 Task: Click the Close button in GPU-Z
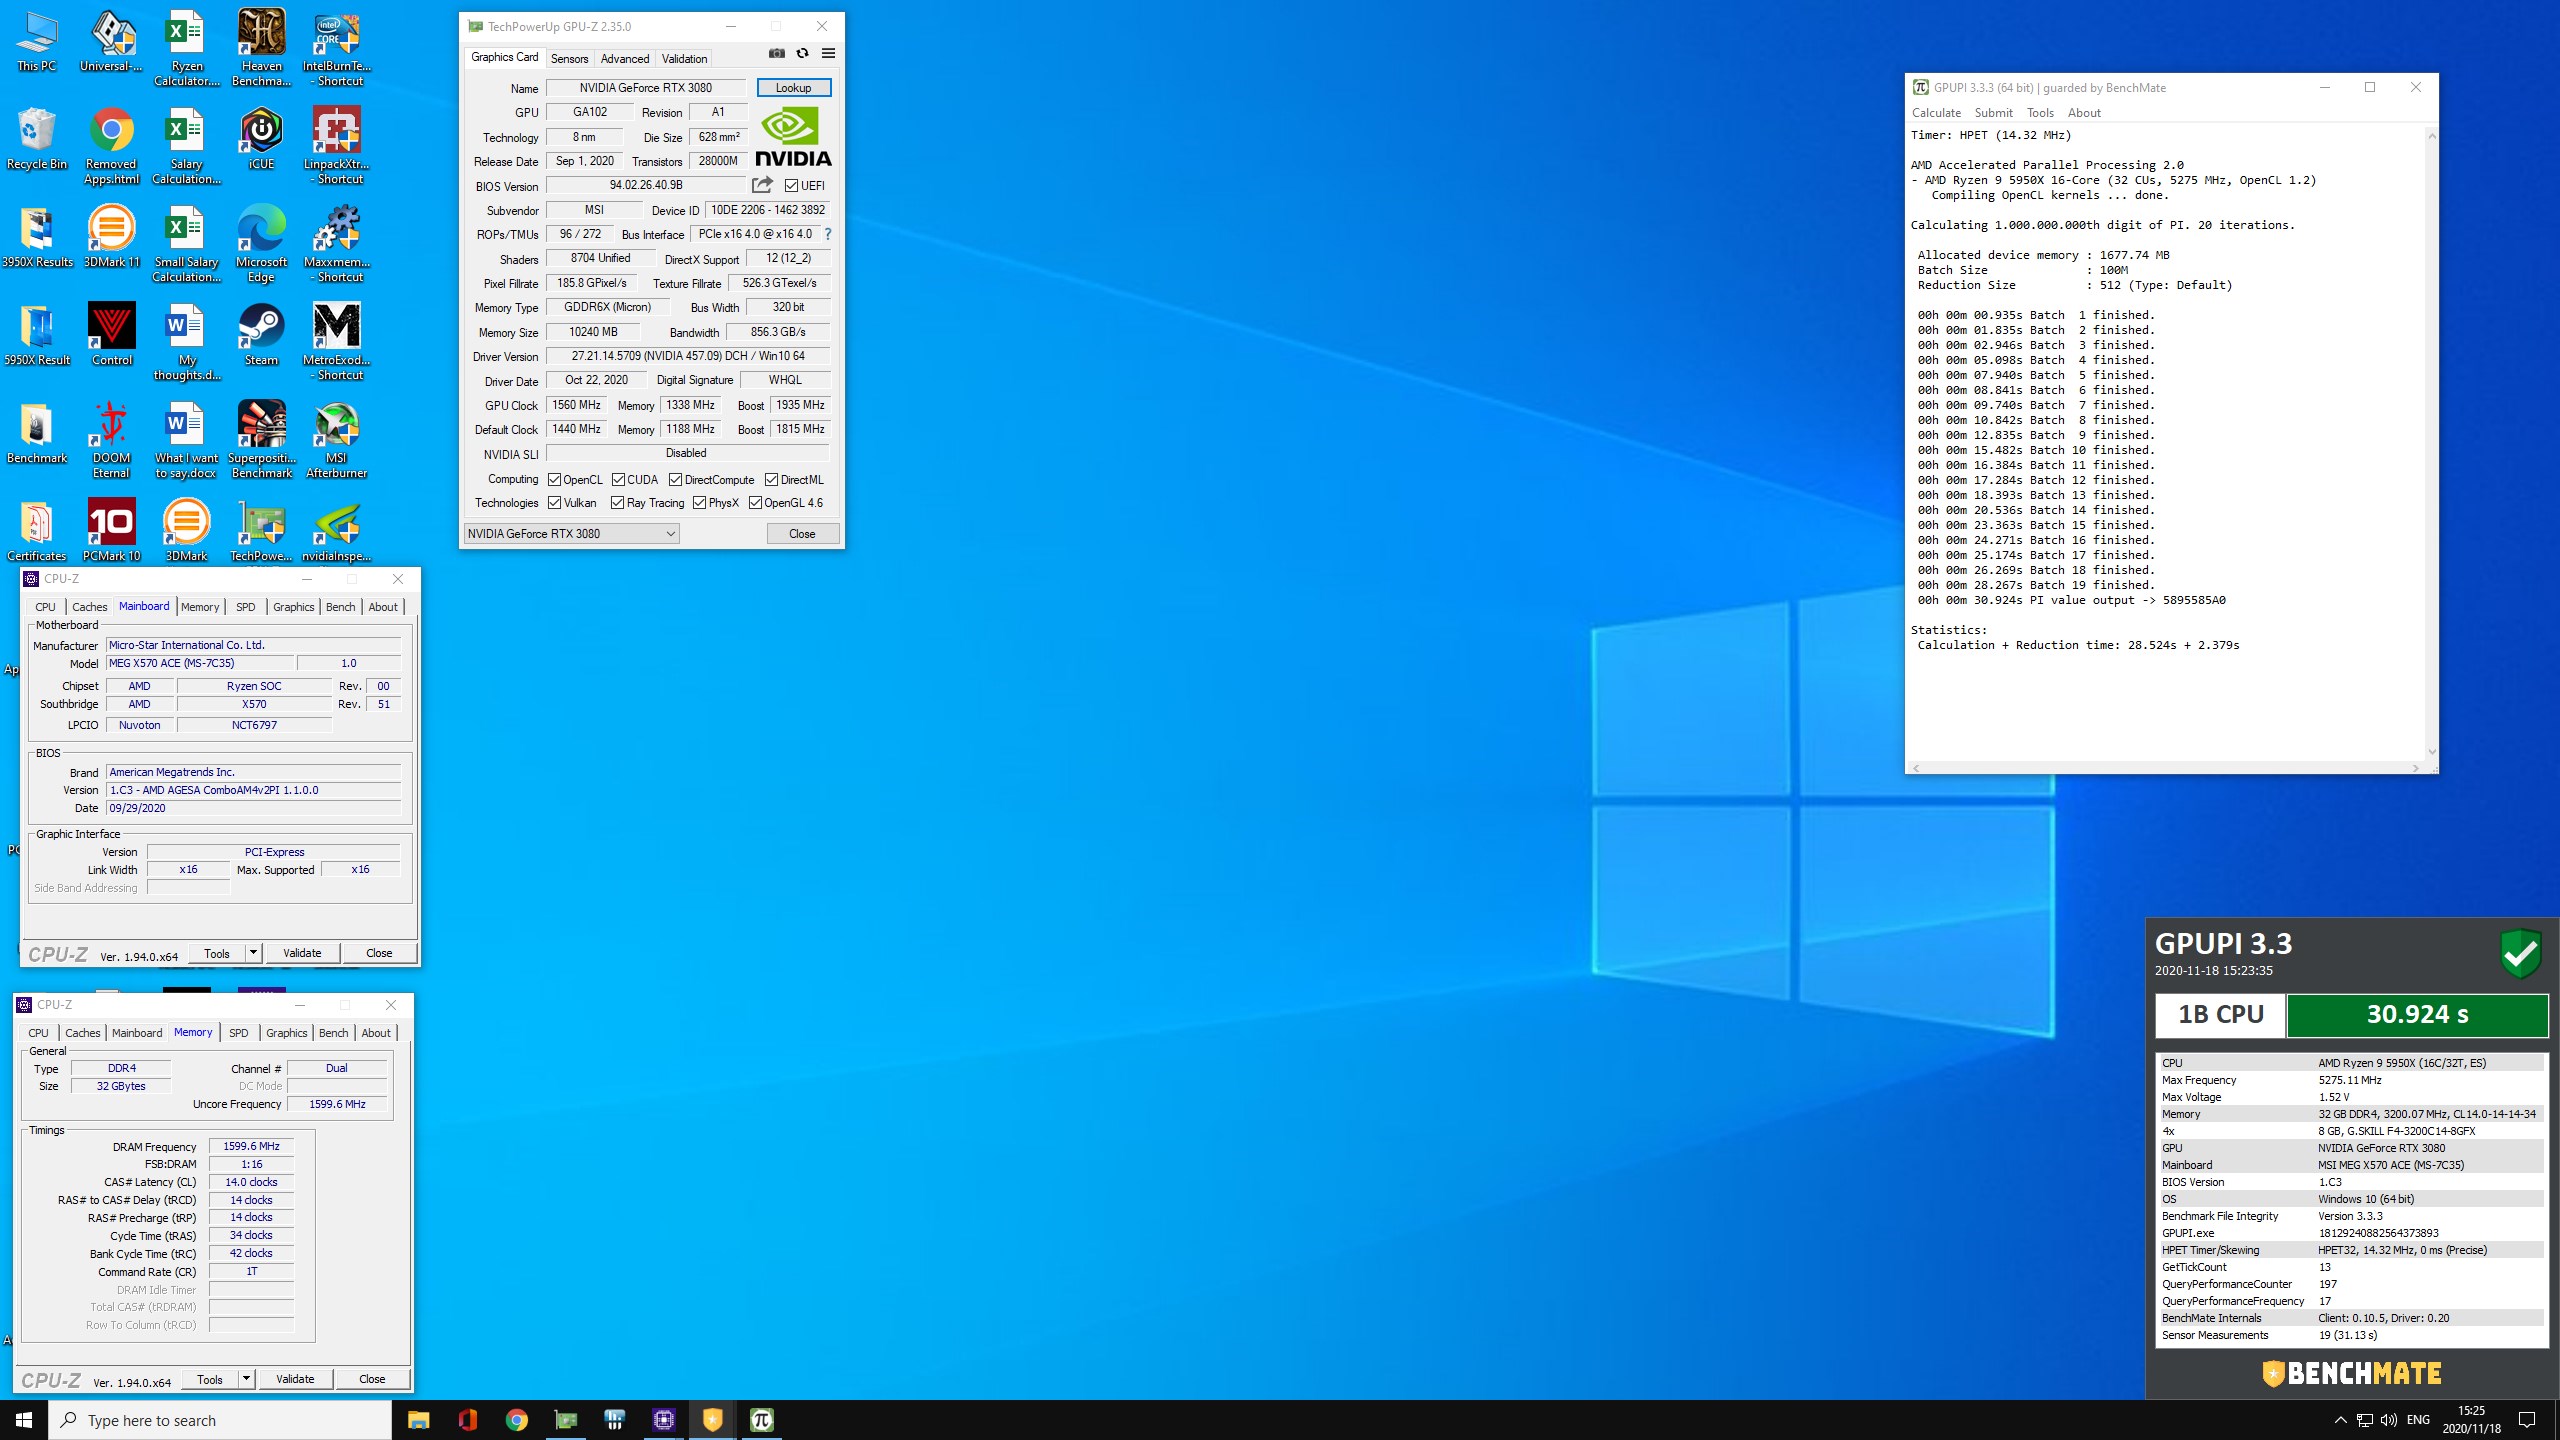(802, 534)
